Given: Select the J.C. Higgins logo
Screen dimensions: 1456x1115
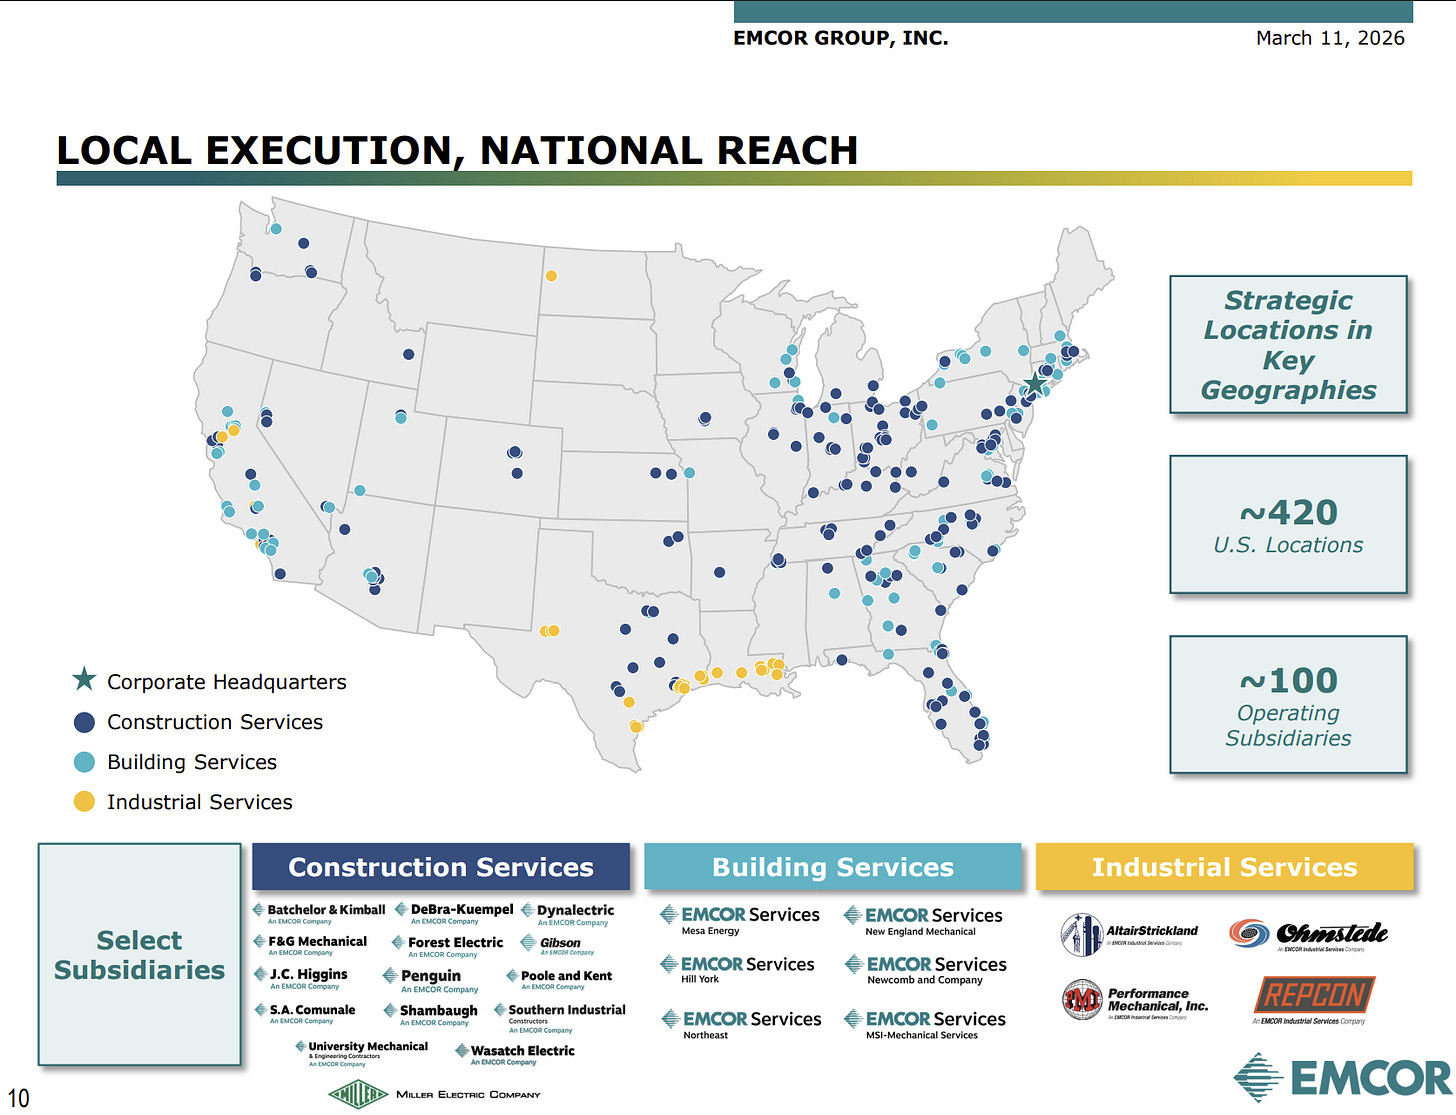Looking at the screenshot, I should 301,978.
